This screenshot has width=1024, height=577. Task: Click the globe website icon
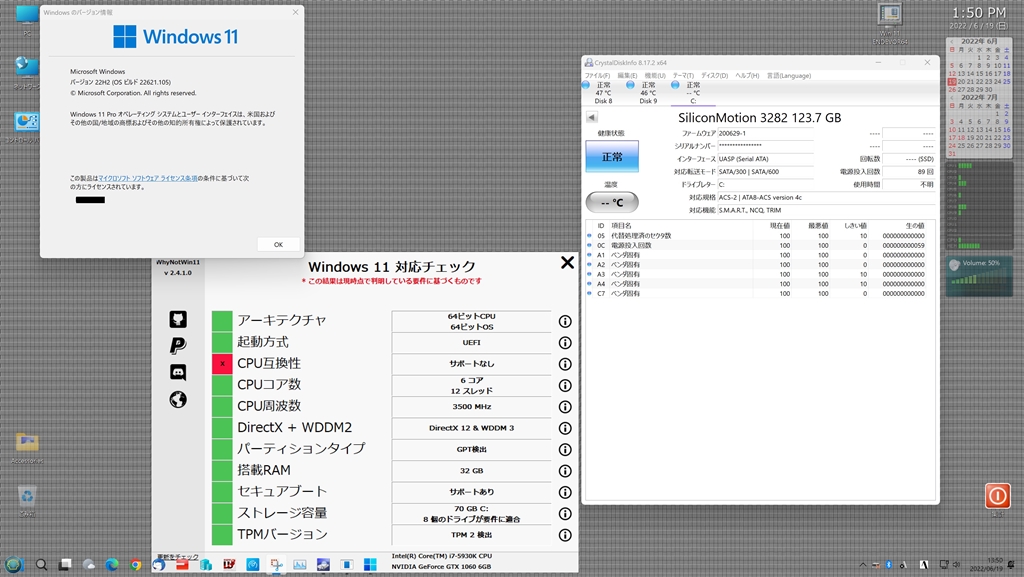click(178, 400)
